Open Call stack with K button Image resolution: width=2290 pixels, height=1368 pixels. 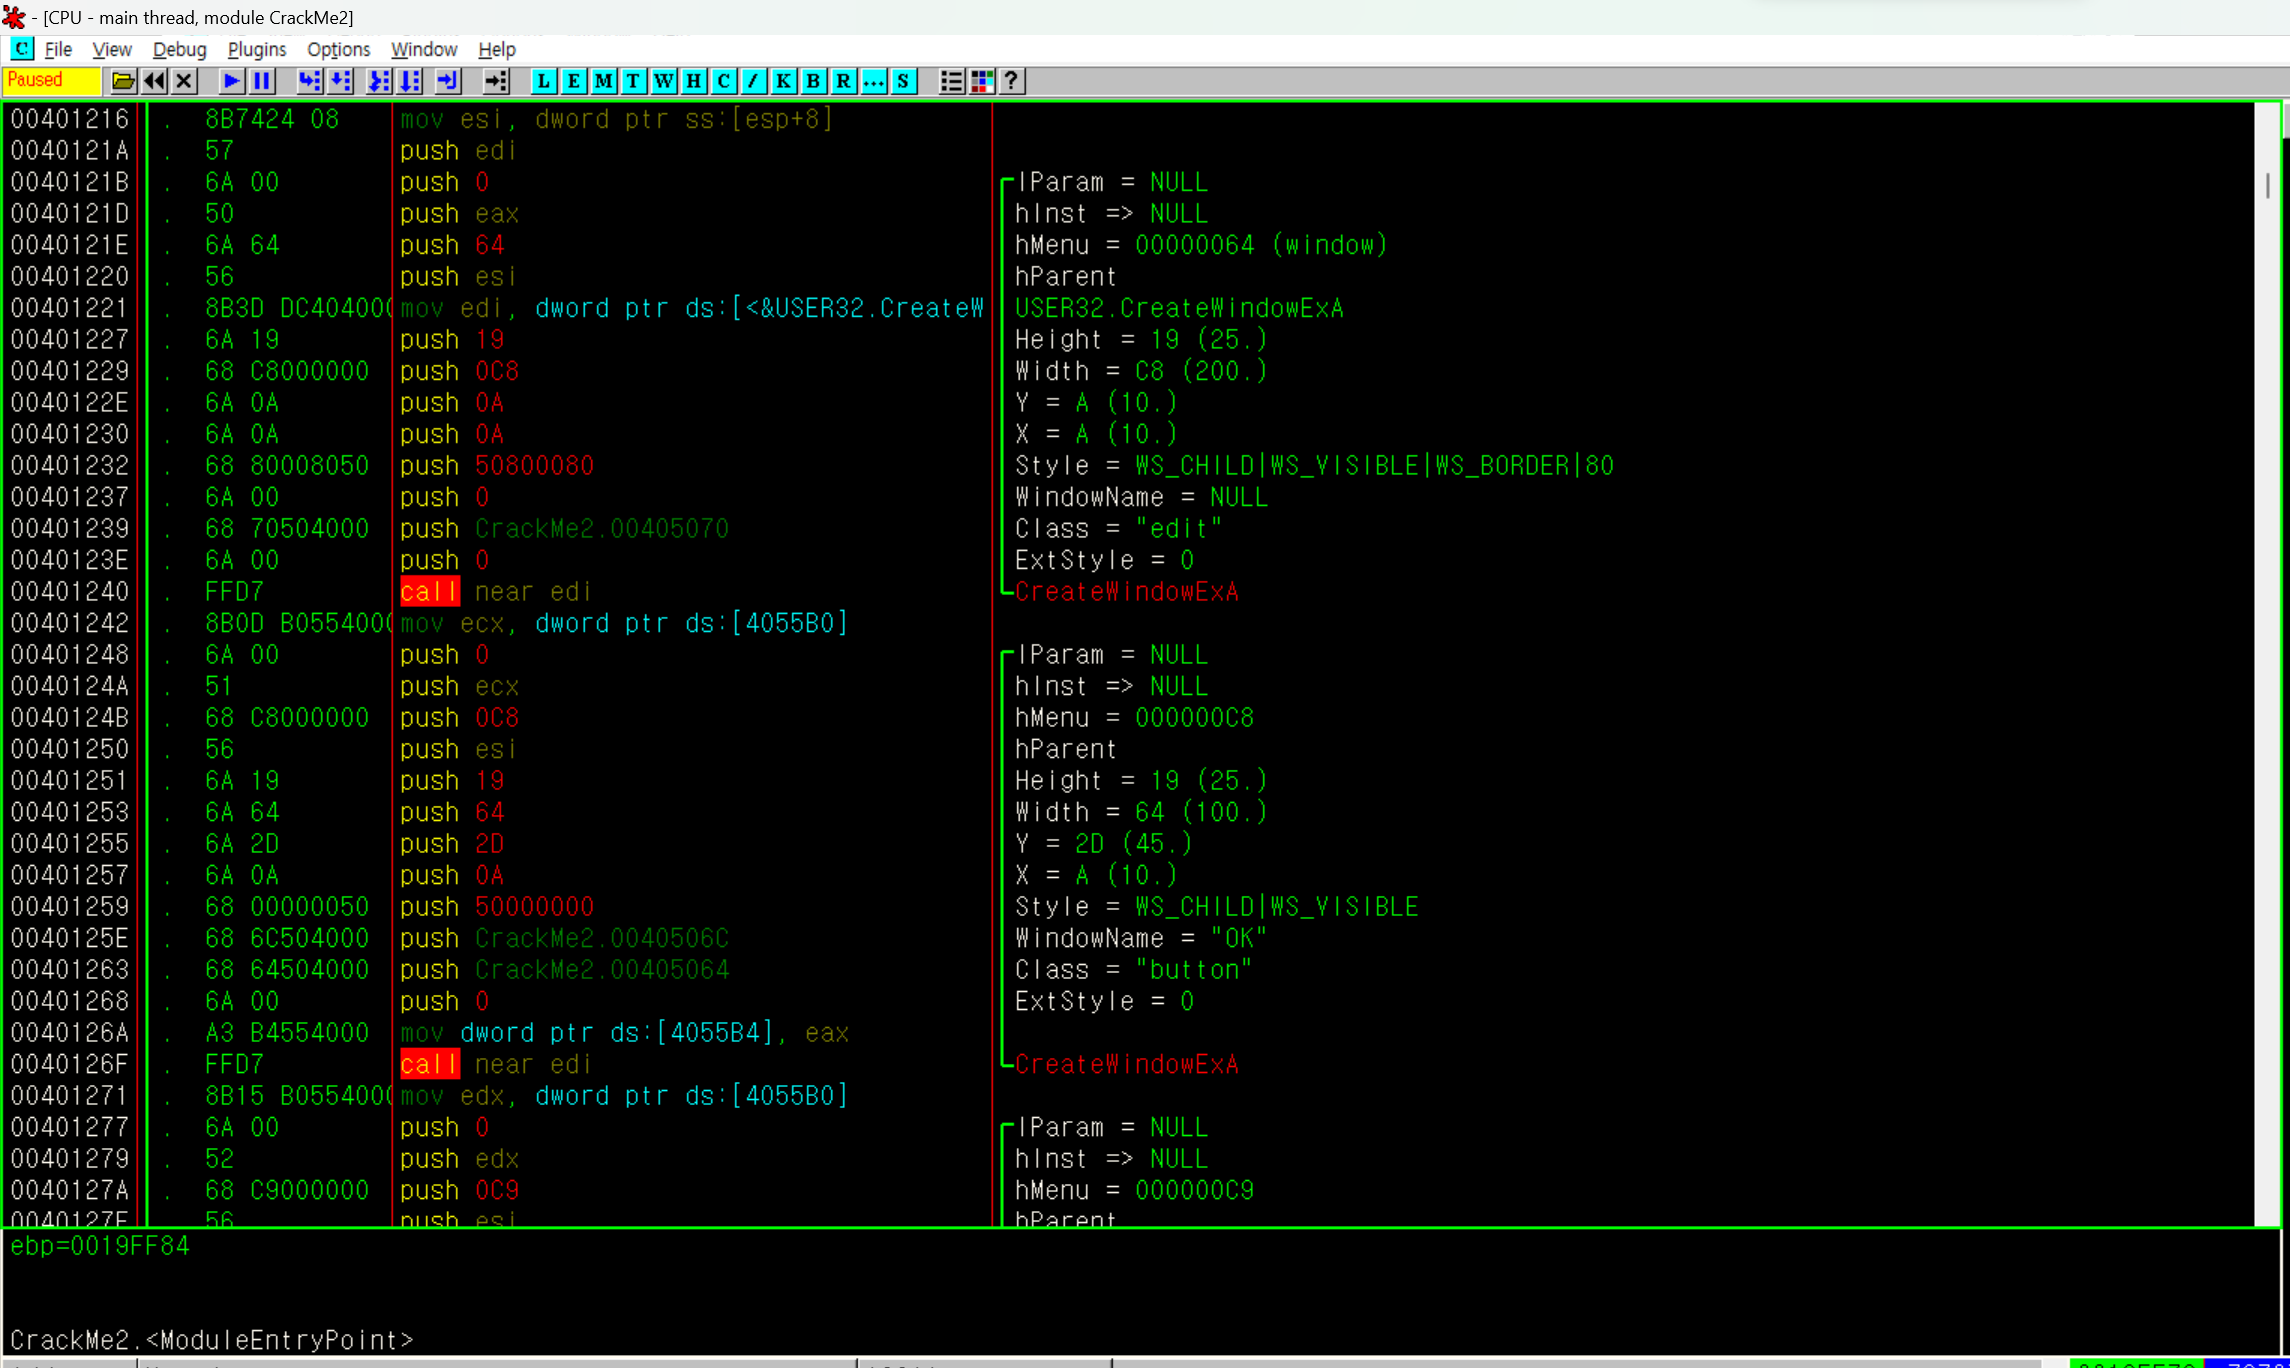(x=783, y=81)
